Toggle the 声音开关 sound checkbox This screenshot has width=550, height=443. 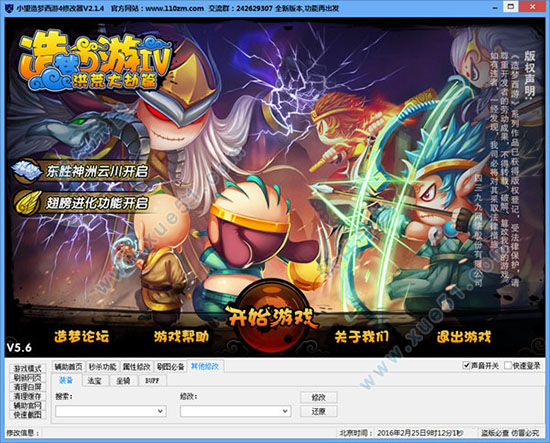[x=467, y=365]
